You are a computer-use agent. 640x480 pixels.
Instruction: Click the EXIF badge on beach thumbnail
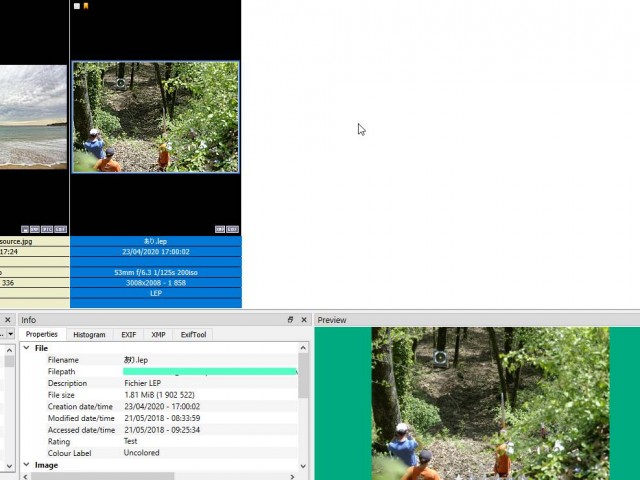click(60, 229)
